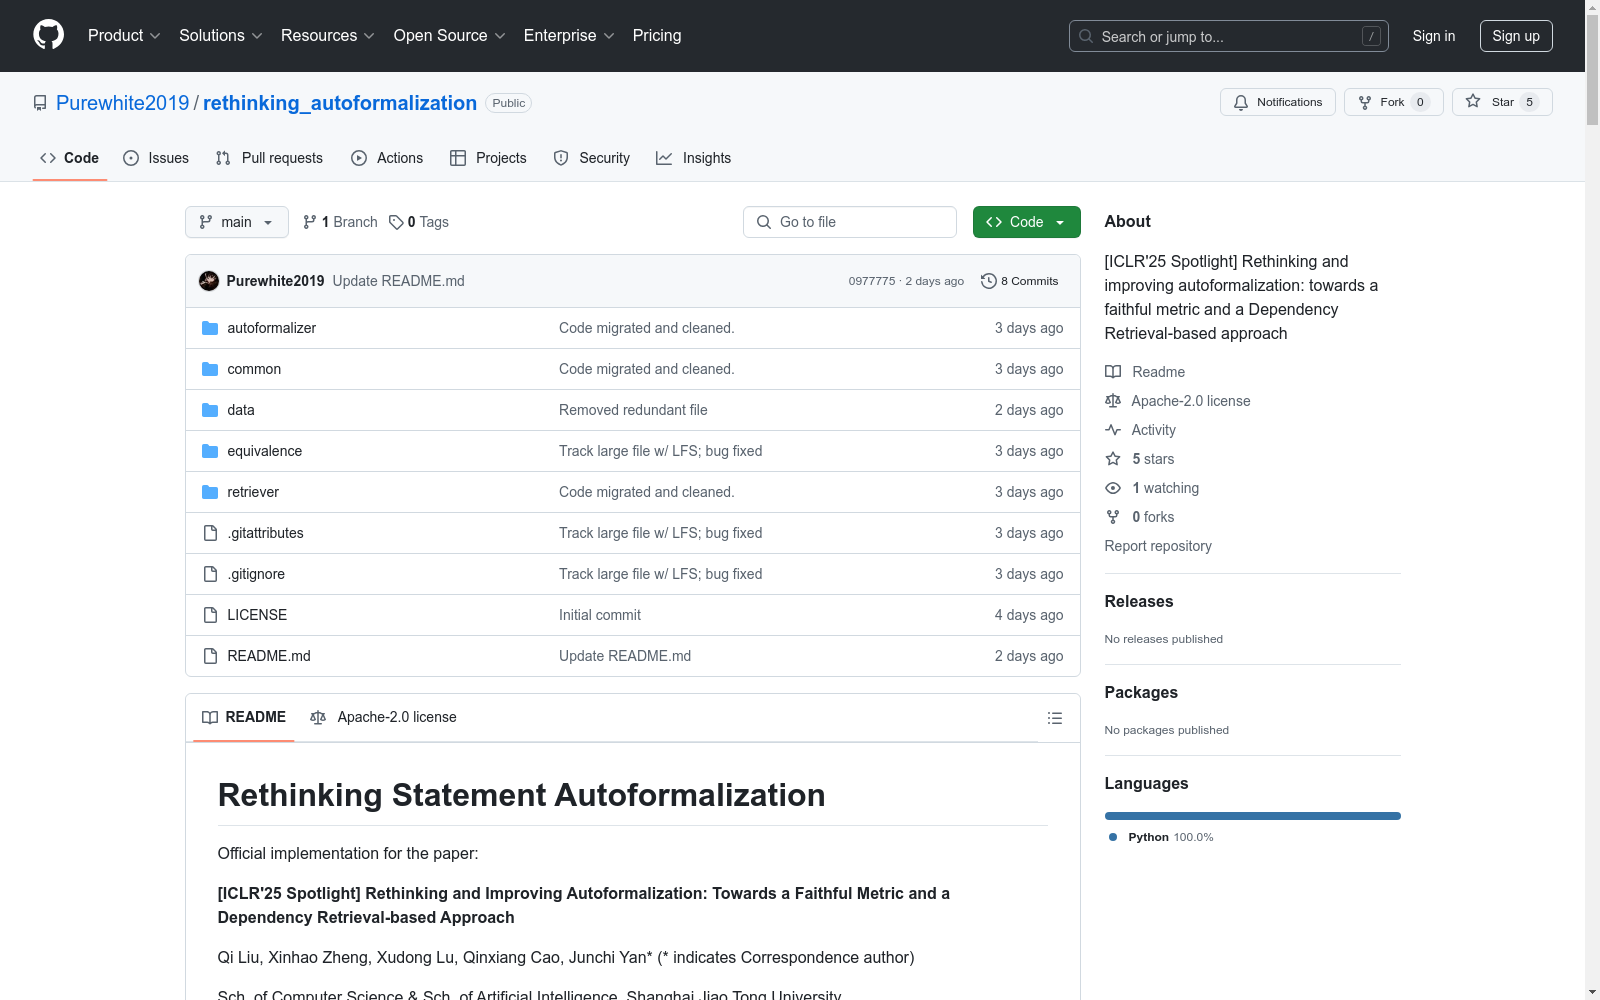
Task: Open the README outline list icon
Action: click(x=1054, y=718)
